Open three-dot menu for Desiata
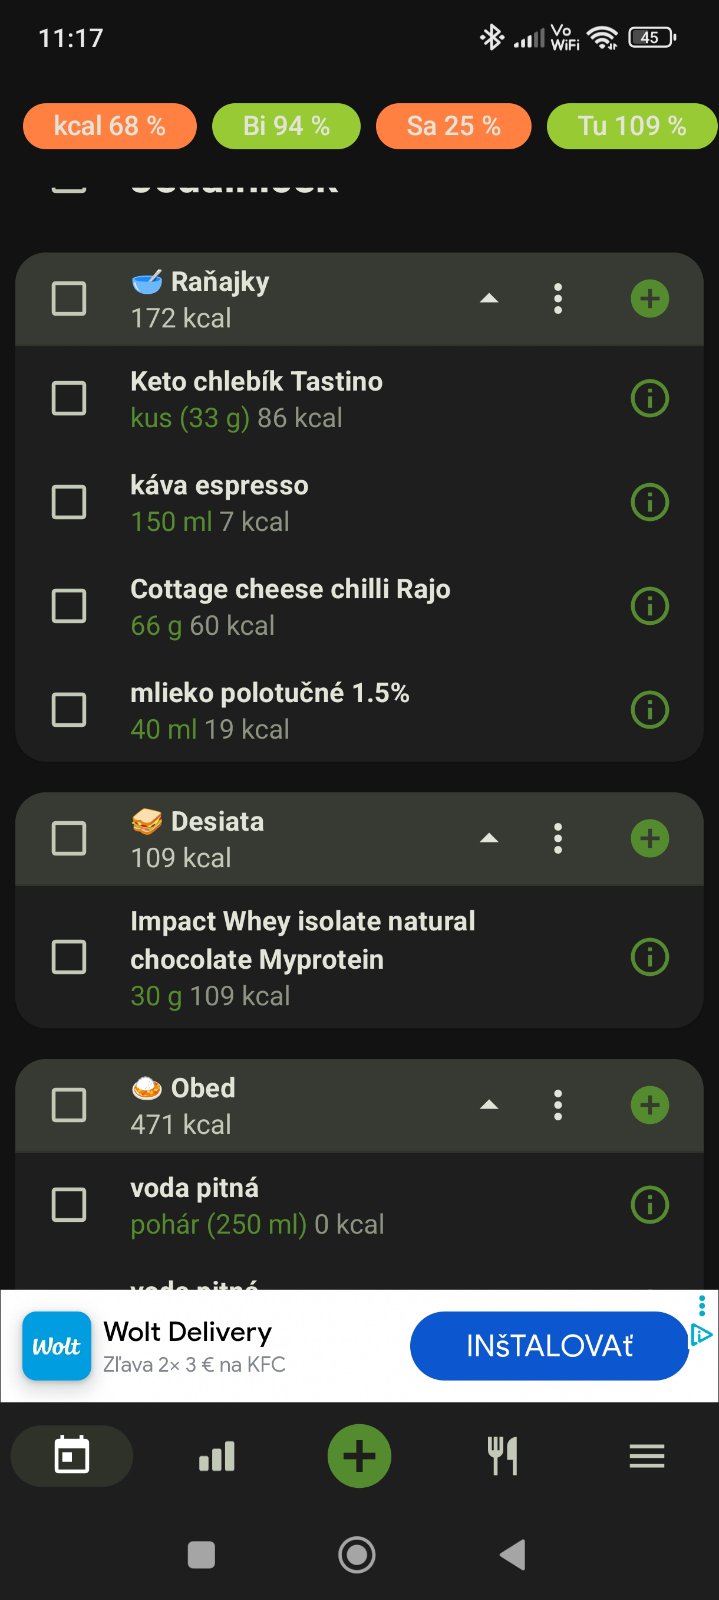 (x=558, y=838)
